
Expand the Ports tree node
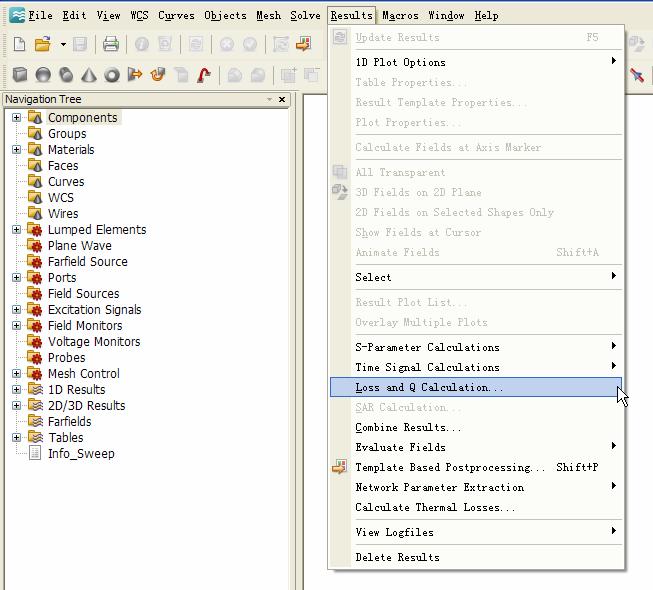pos(16,278)
